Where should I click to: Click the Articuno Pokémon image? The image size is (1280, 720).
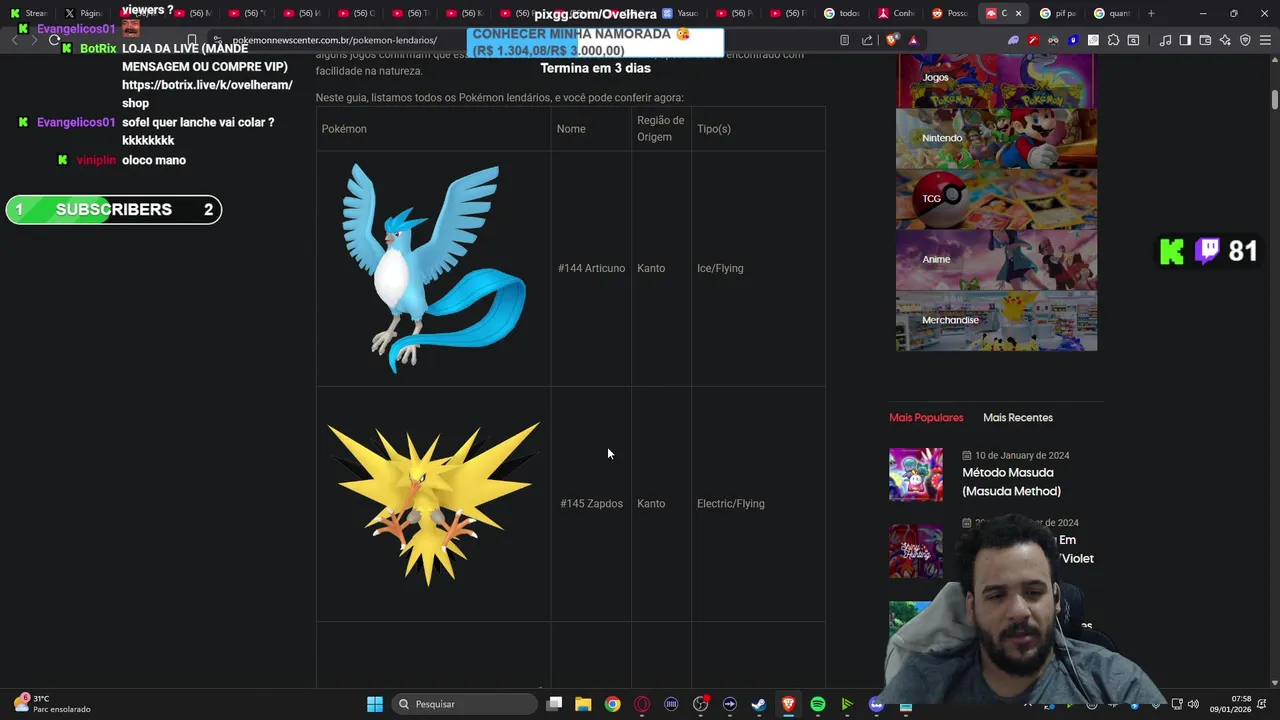coord(433,268)
